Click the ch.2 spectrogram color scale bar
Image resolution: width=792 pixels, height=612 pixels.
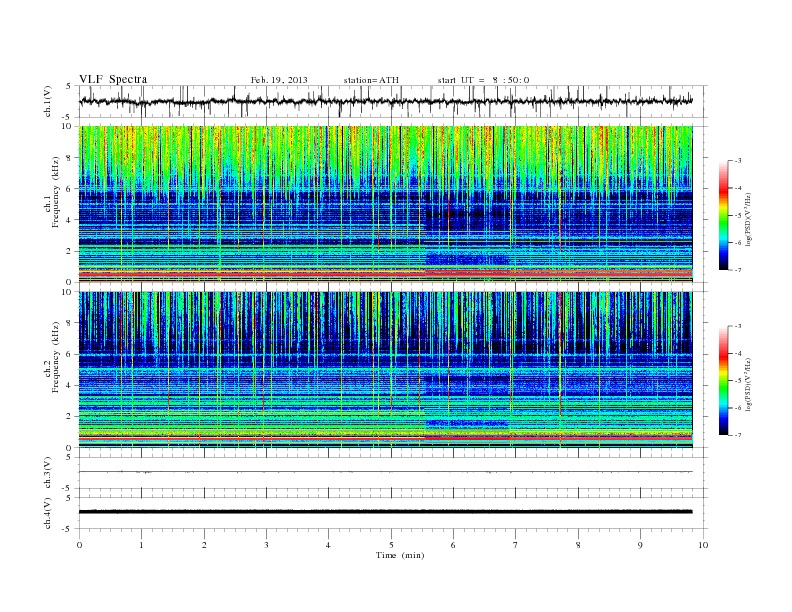coord(723,380)
